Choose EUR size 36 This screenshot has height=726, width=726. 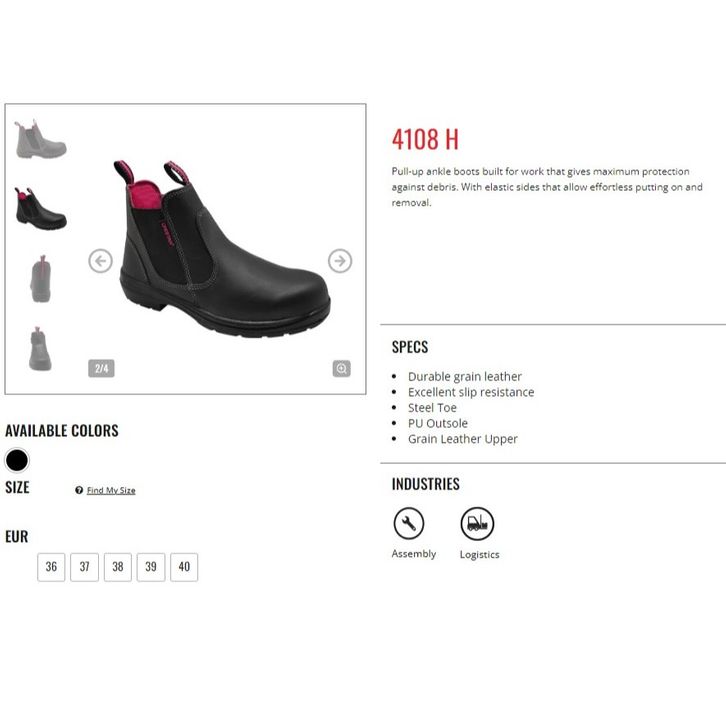(x=51, y=567)
